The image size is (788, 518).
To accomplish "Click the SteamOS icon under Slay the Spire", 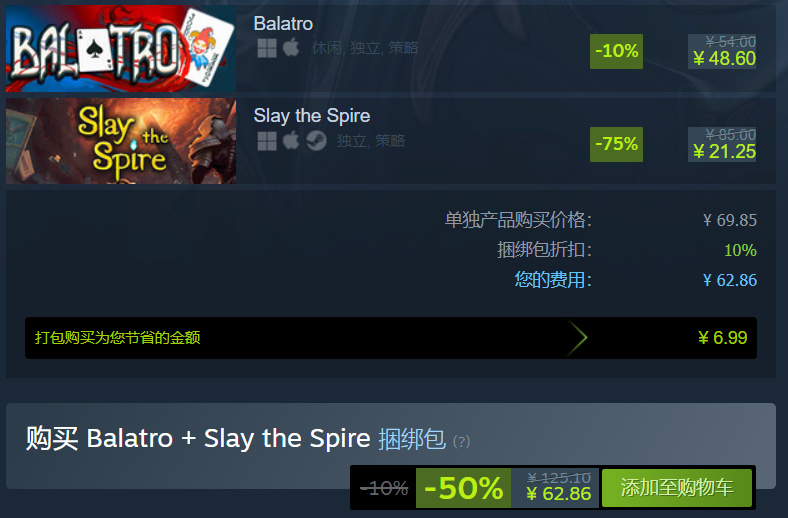I will click(x=317, y=141).
